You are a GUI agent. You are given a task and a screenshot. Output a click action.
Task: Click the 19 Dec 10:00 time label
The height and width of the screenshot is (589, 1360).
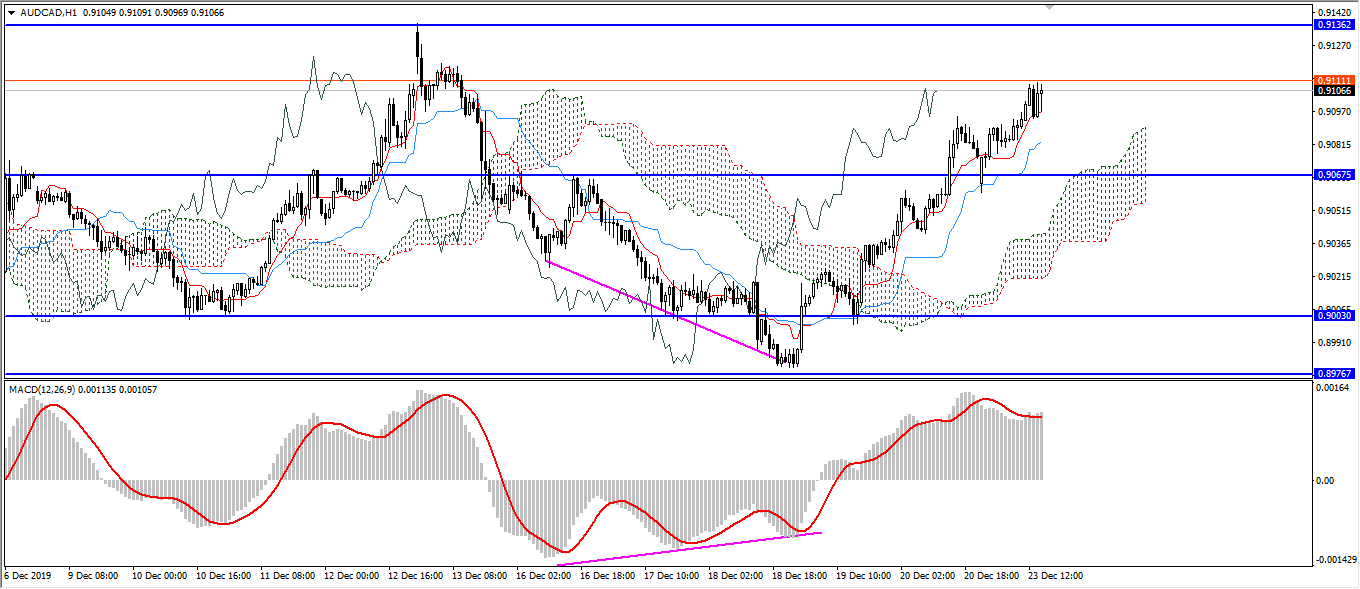coord(864,577)
